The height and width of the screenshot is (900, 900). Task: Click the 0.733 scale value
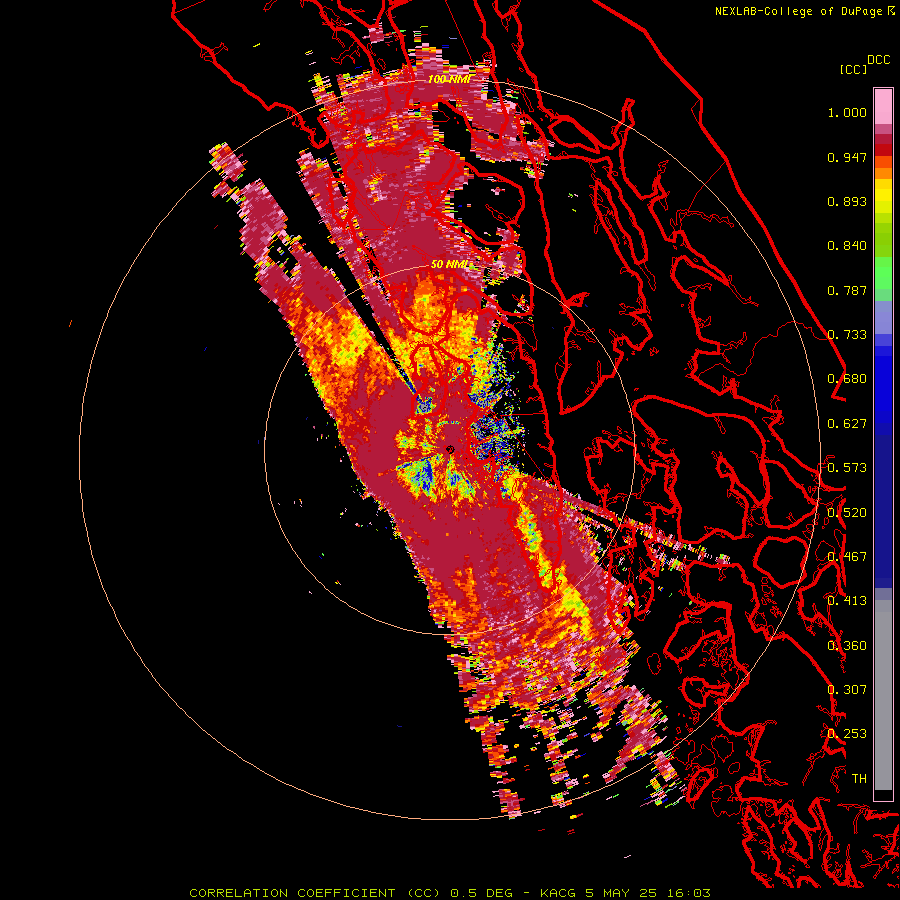847,335
